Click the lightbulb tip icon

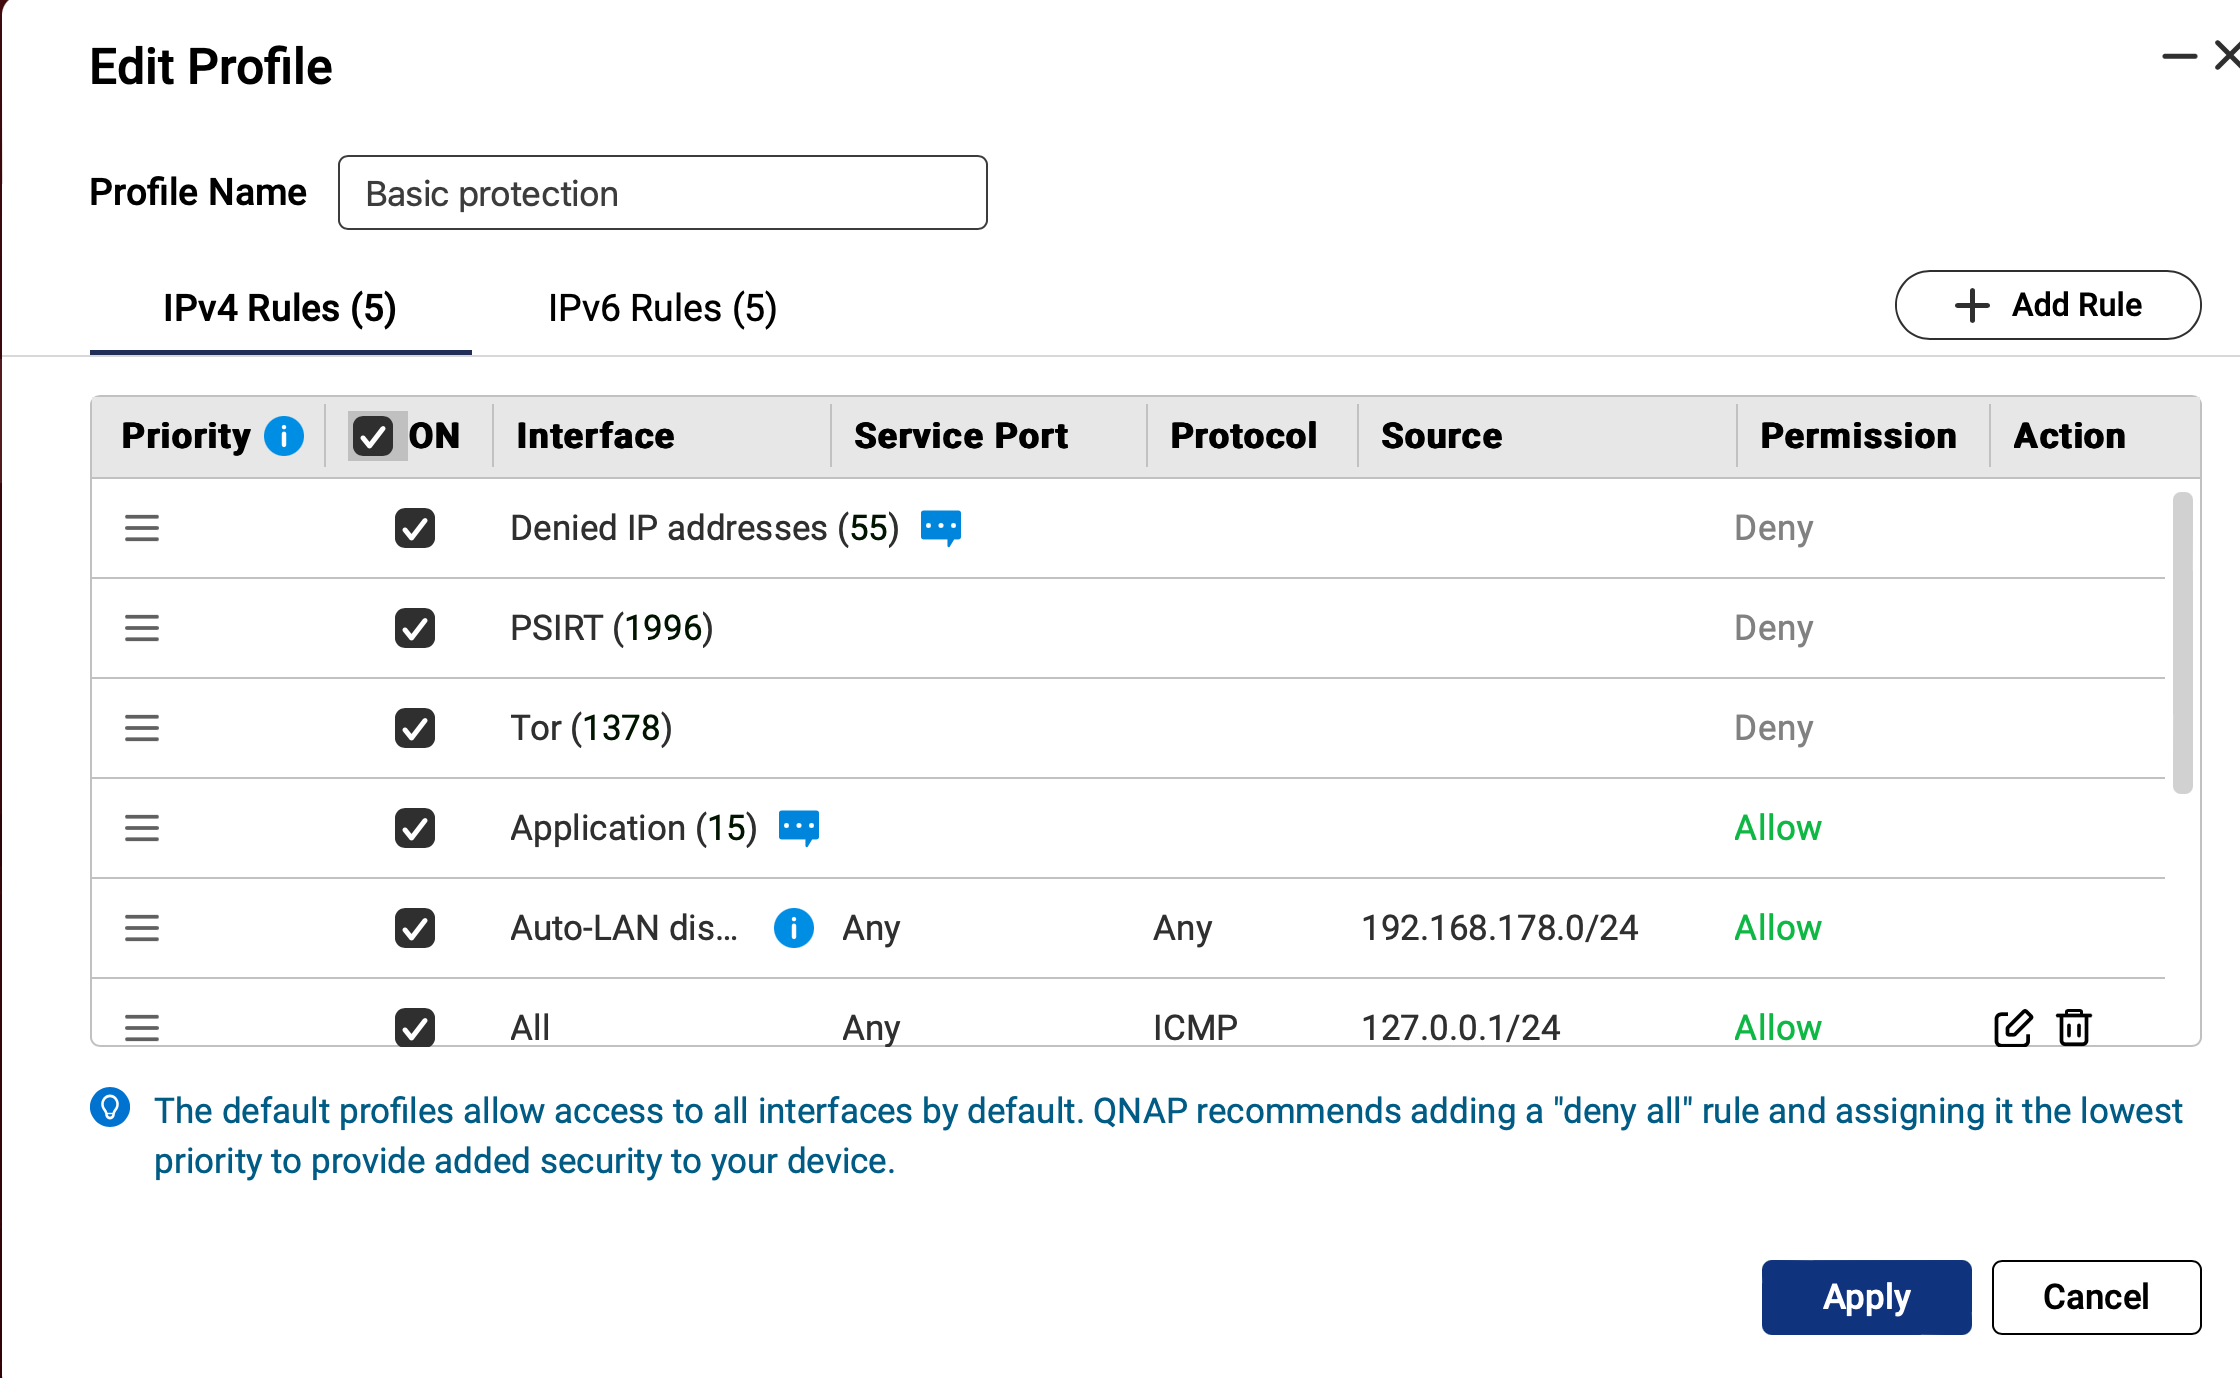(x=110, y=1108)
